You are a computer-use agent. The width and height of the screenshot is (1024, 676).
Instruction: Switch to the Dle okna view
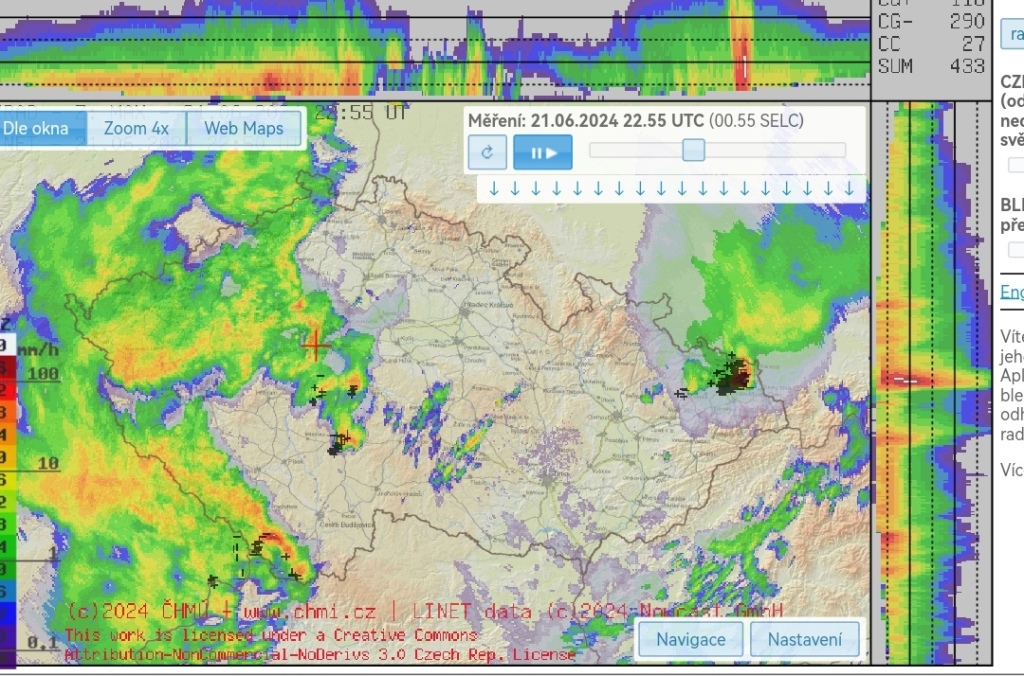point(37,128)
